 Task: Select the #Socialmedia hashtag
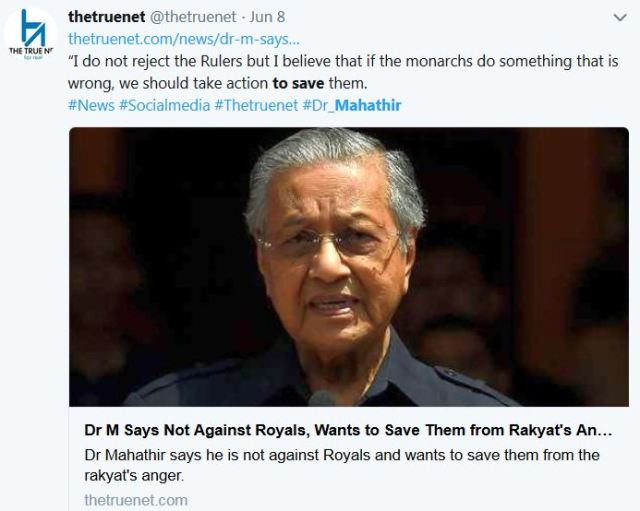tap(164, 105)
